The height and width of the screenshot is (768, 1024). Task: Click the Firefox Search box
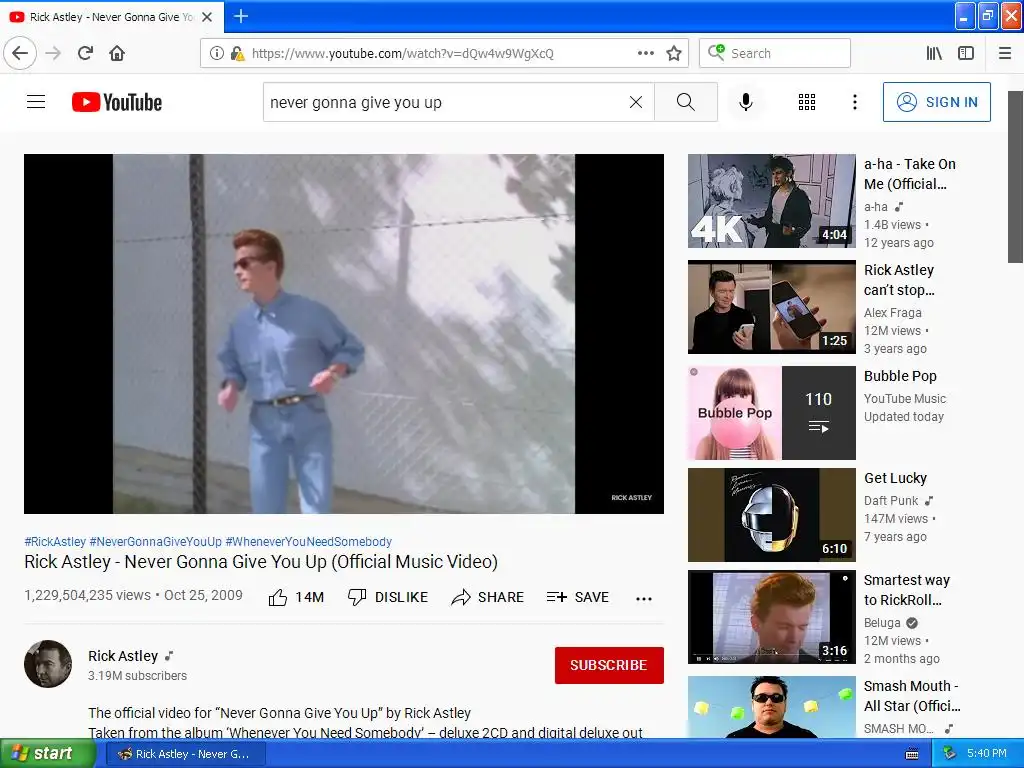coord(775,53)
